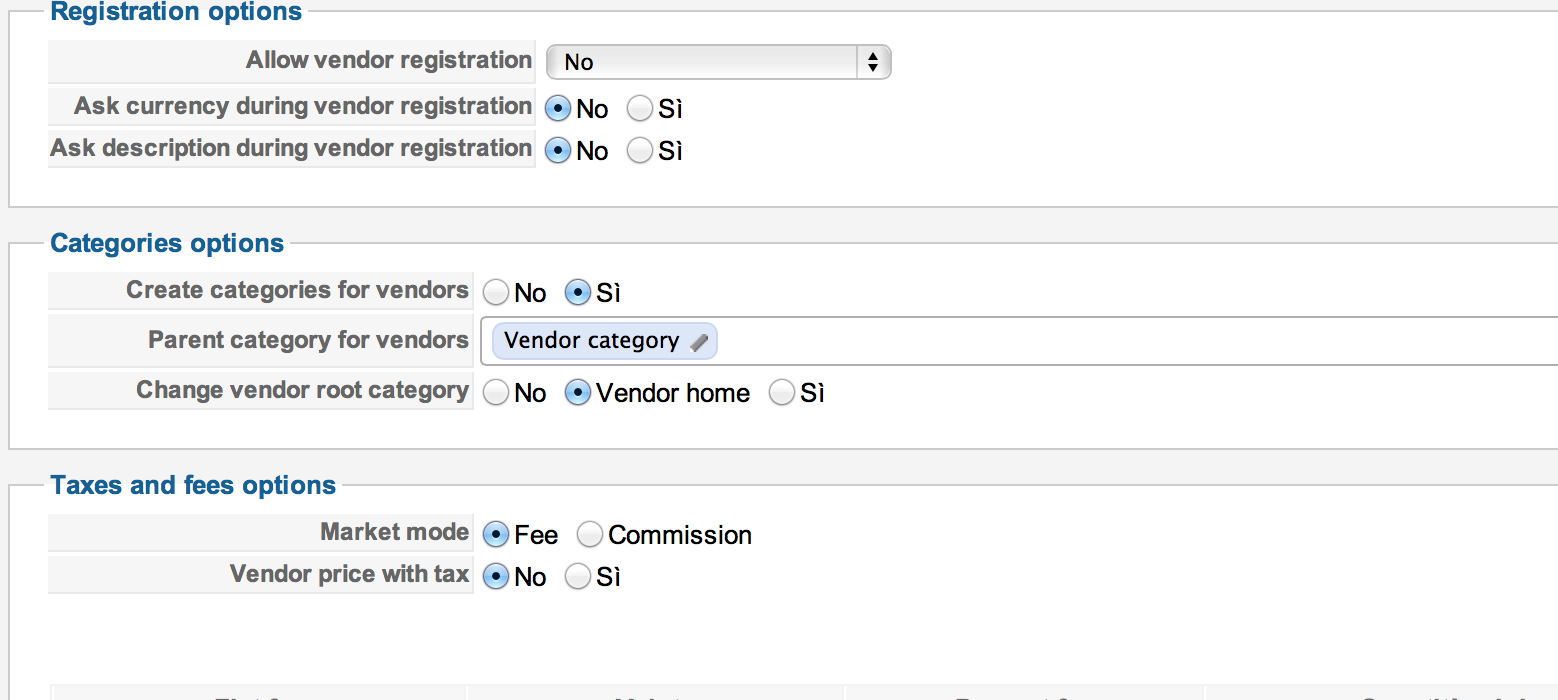Select No for Ask description during registration
Viewport: 1558px width, 700px height.
(x=558, y=150)
